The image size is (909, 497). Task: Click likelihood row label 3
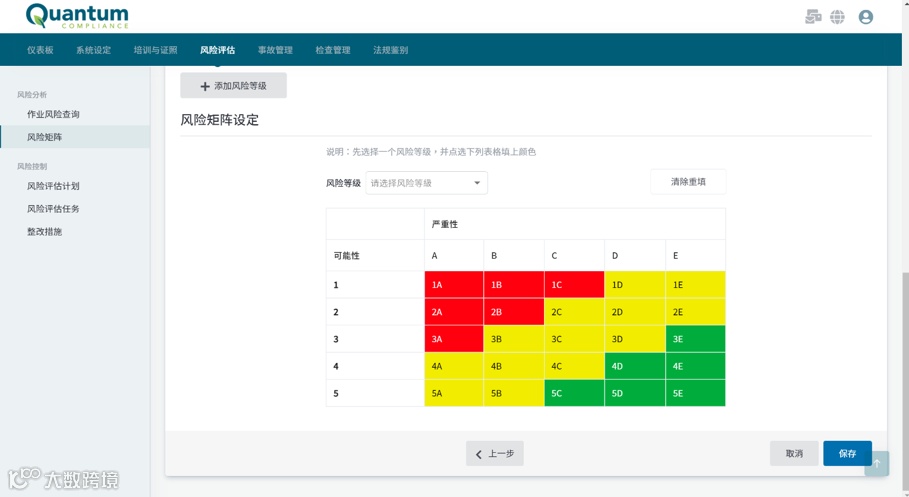click(375, 339)
